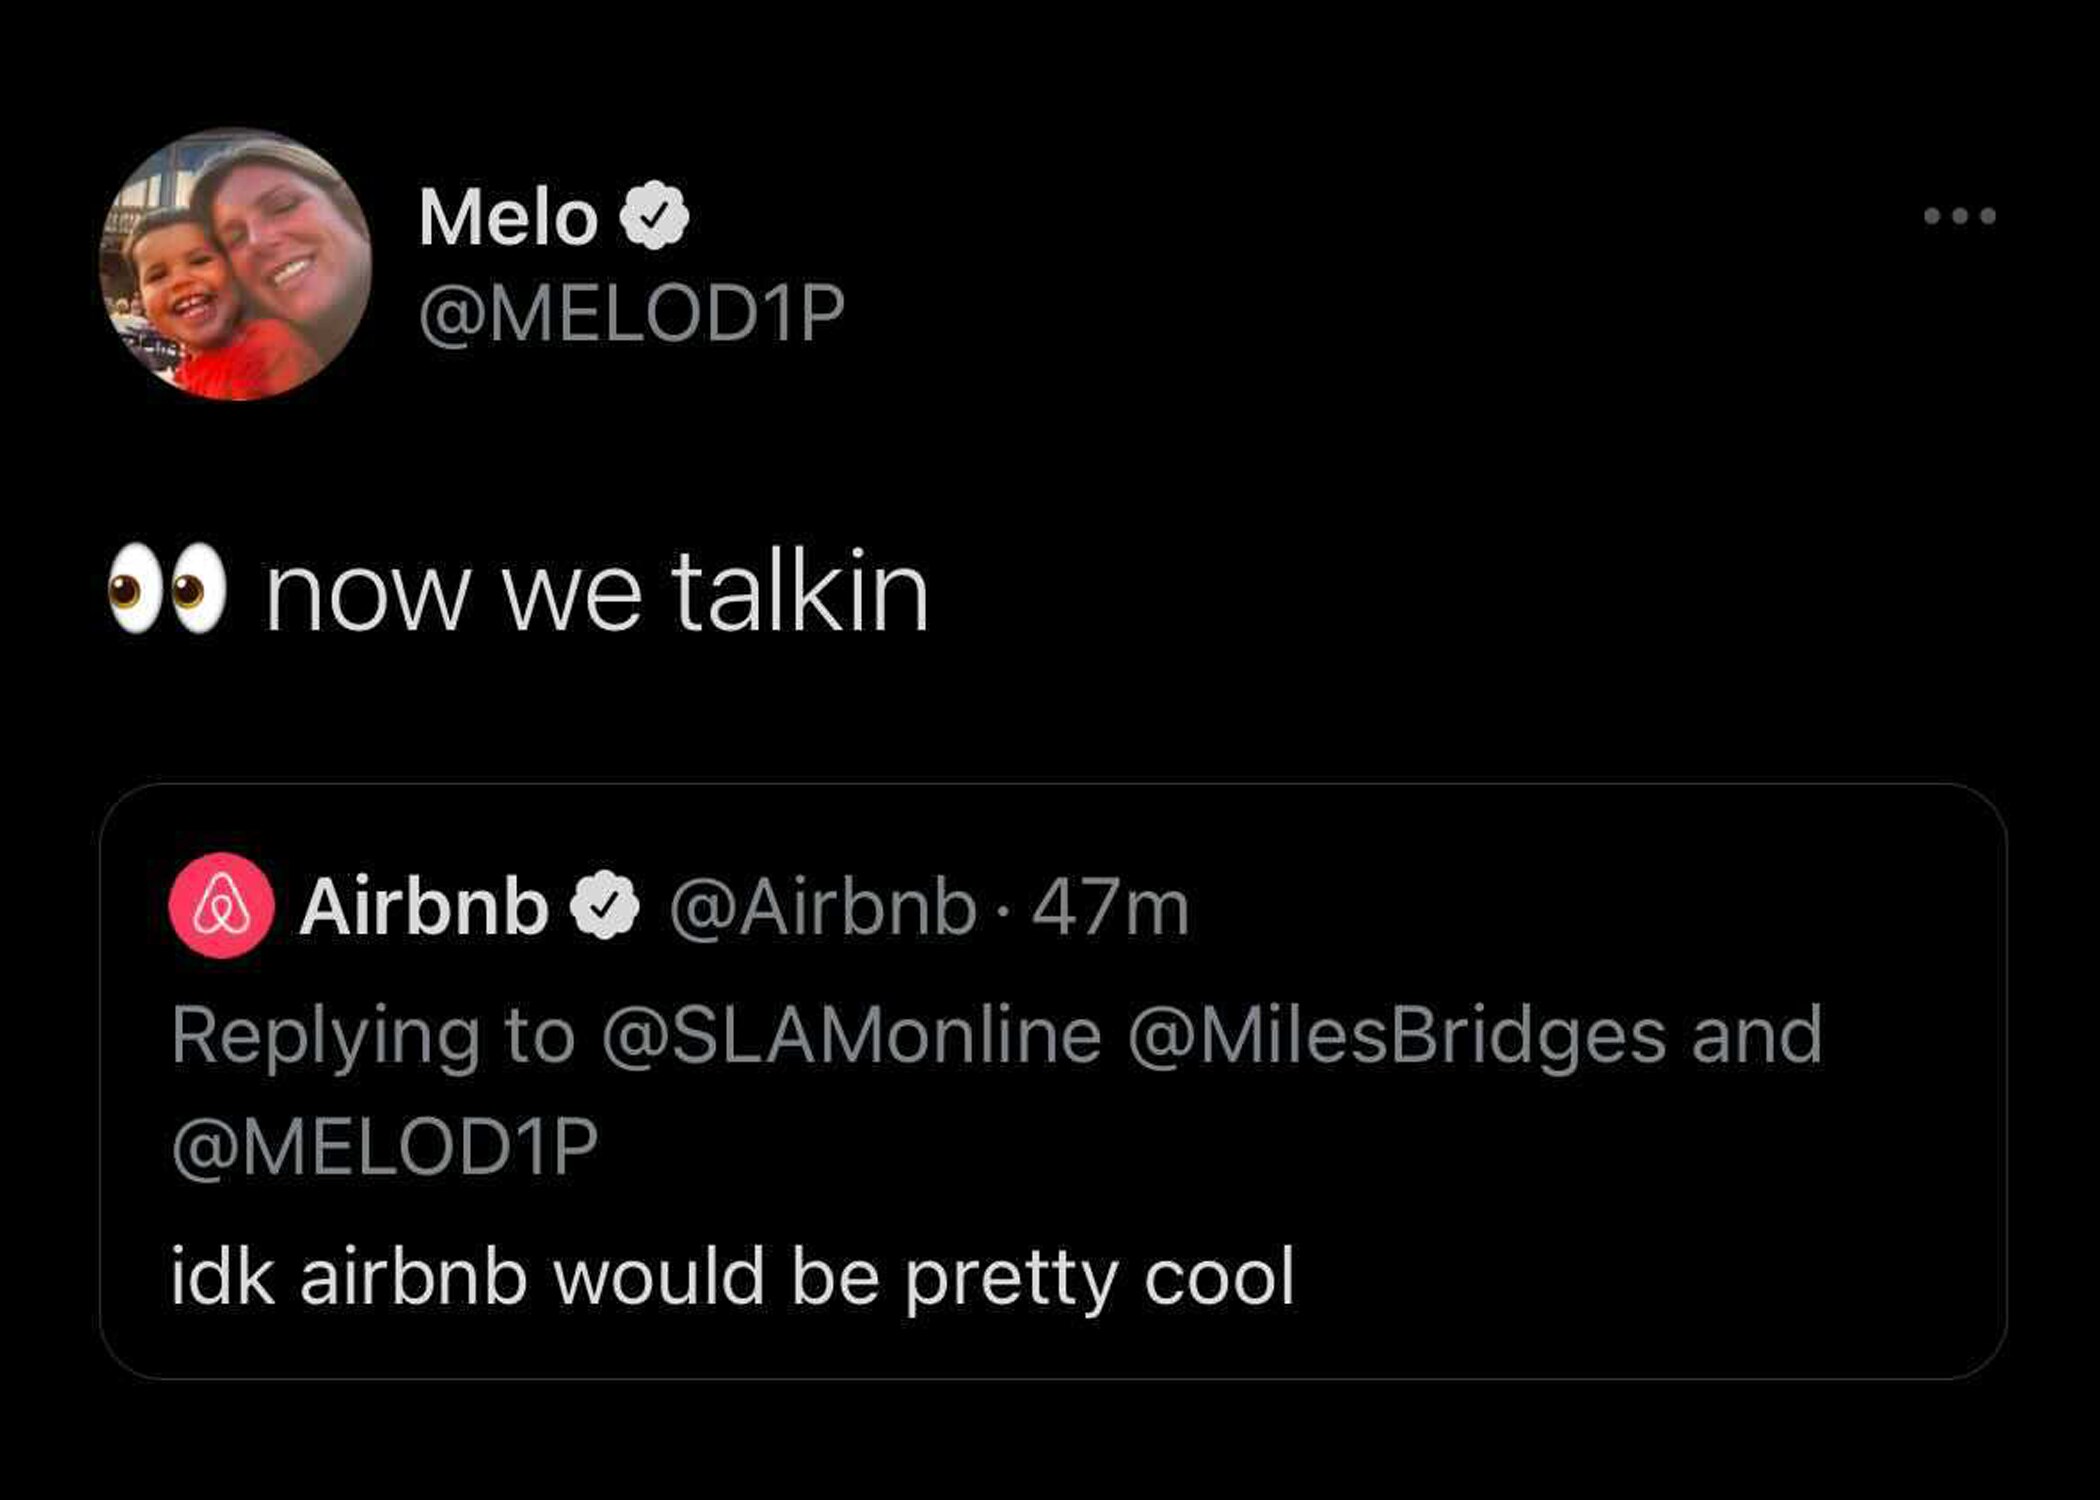Click the Melo display name

(508, 217)
